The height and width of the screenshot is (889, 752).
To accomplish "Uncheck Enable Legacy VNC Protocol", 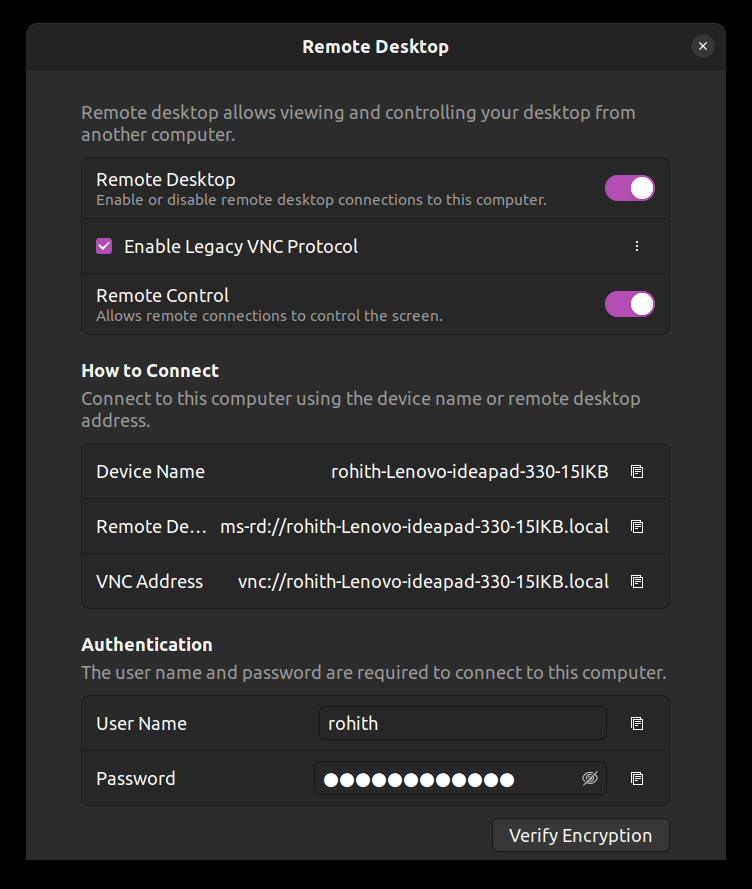I will [104, 246].
